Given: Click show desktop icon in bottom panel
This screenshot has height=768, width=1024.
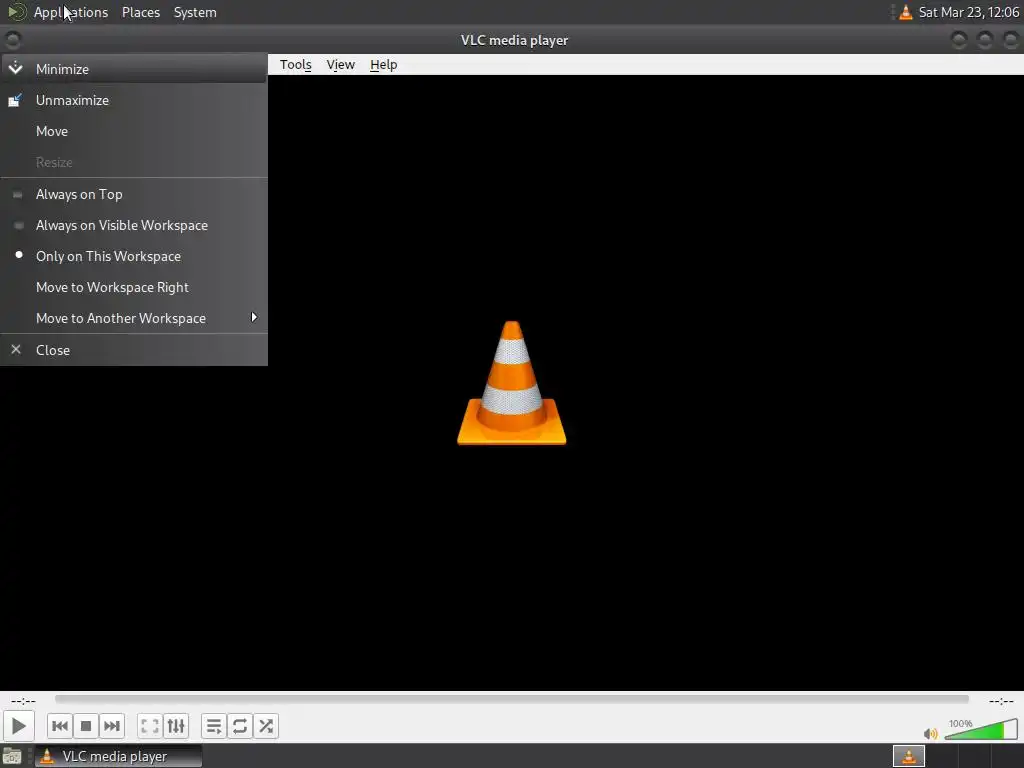Looking at the screenshot, I should 12,756.
